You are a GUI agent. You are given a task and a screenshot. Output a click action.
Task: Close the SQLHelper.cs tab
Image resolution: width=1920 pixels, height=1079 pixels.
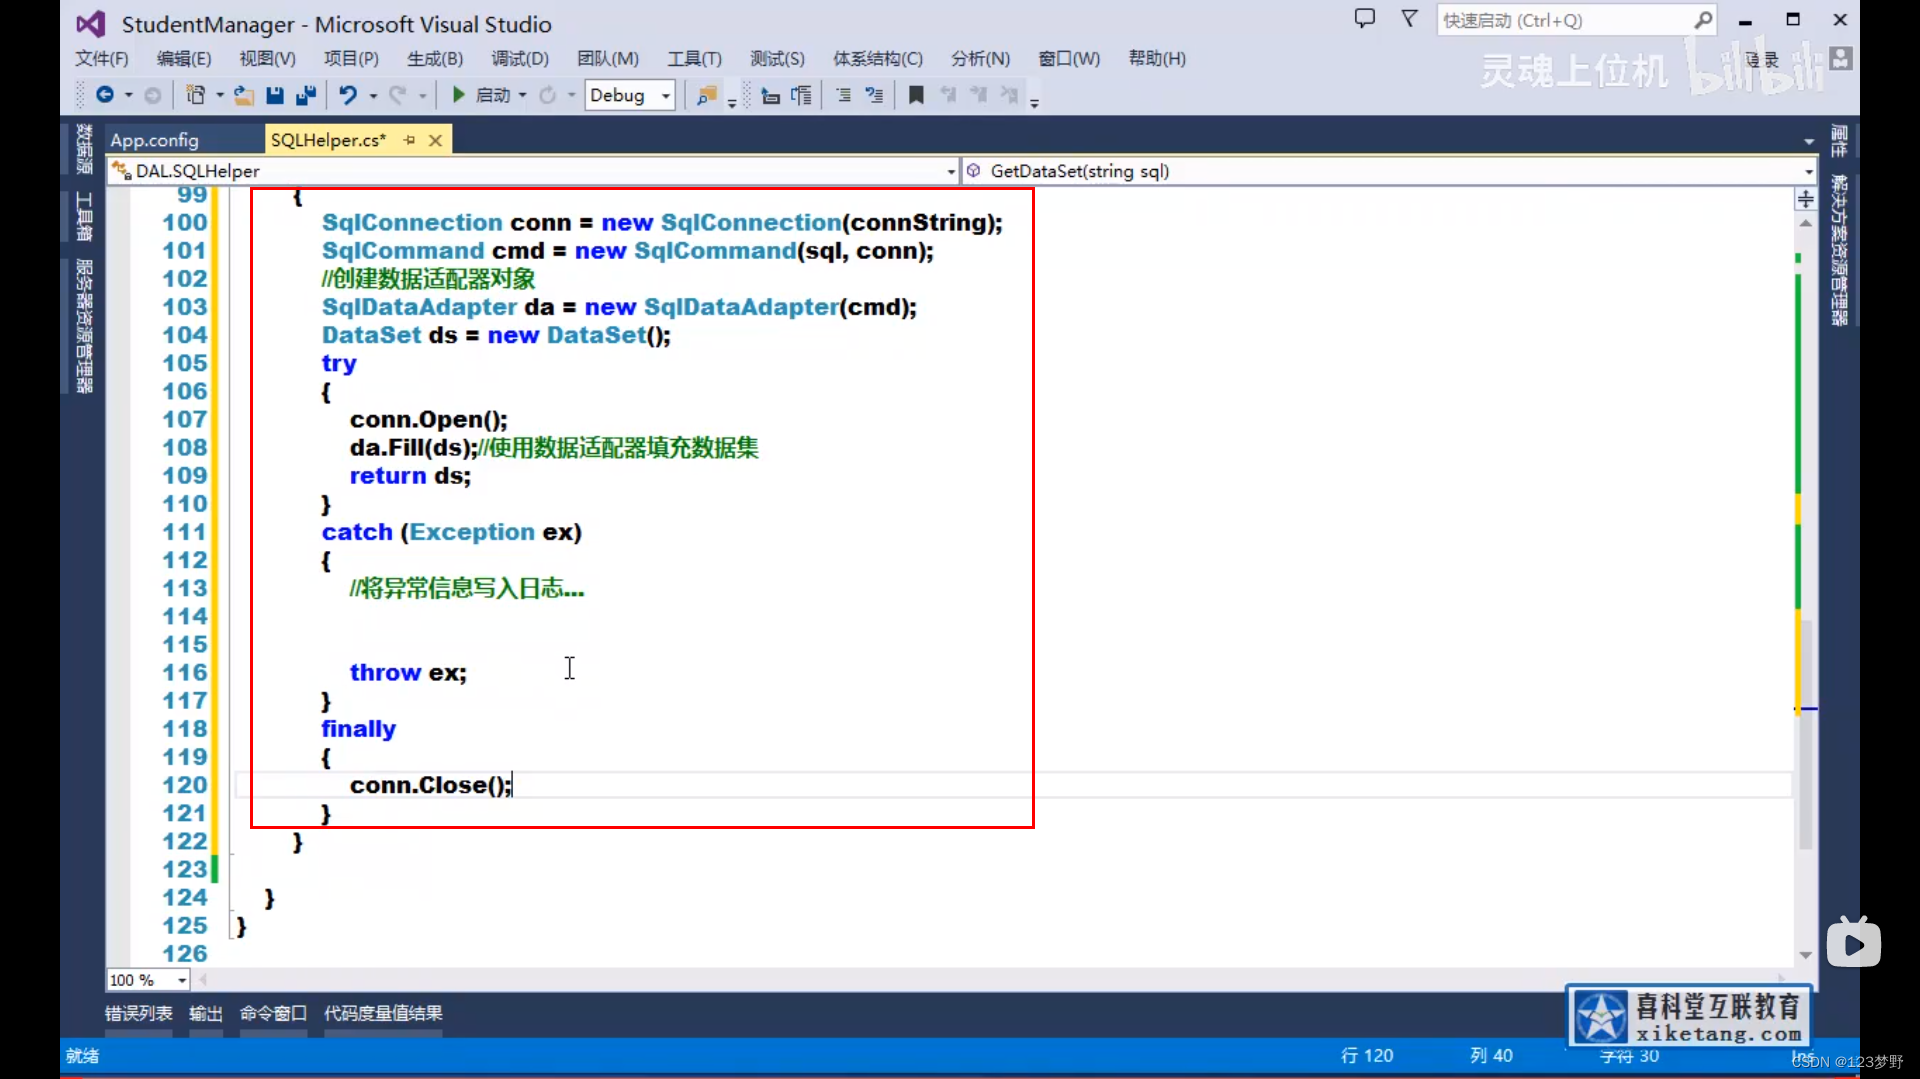[435, 140]
